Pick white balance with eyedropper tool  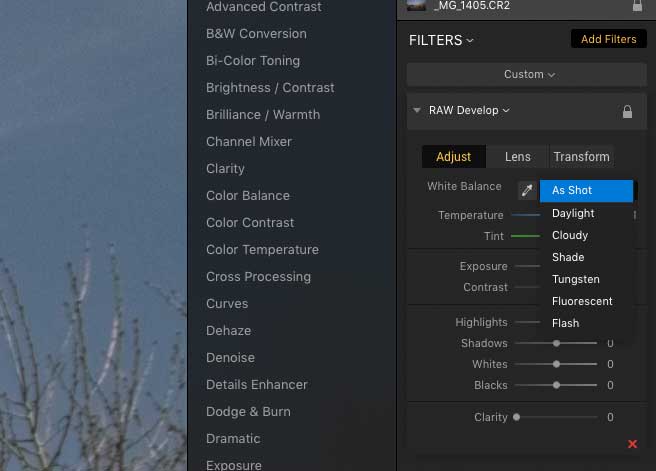click(527, 190)
